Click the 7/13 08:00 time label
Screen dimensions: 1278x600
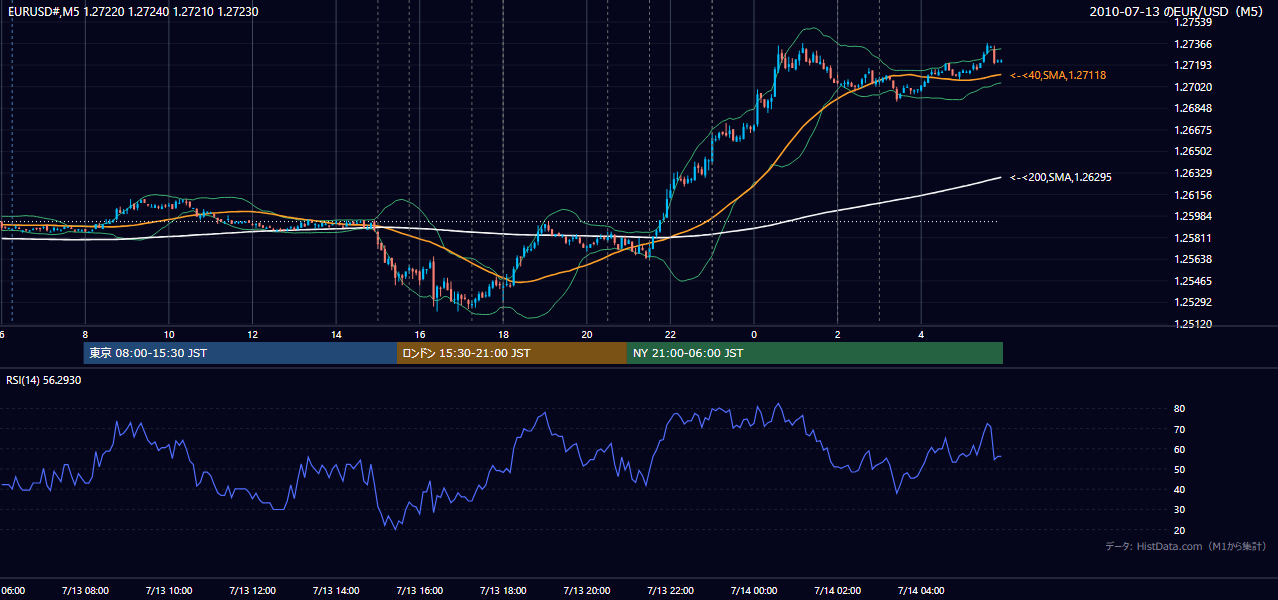tap(85, 591)
